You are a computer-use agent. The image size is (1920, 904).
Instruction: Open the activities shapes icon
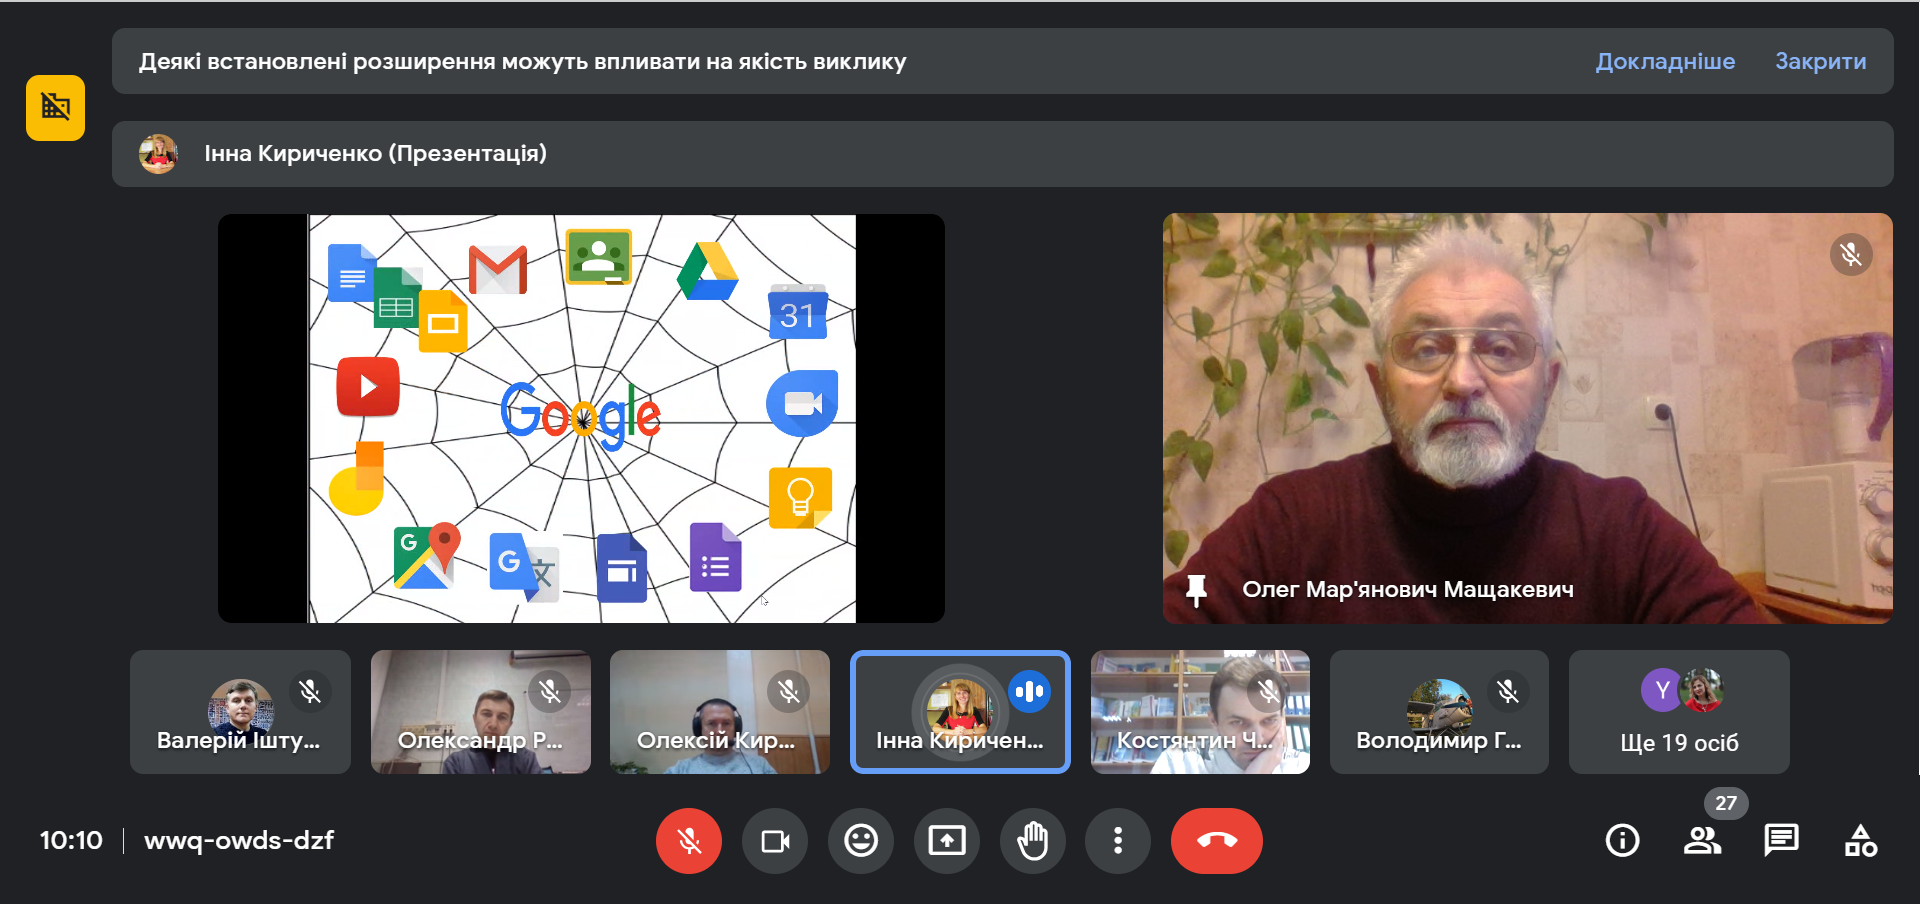(1860, 841)
